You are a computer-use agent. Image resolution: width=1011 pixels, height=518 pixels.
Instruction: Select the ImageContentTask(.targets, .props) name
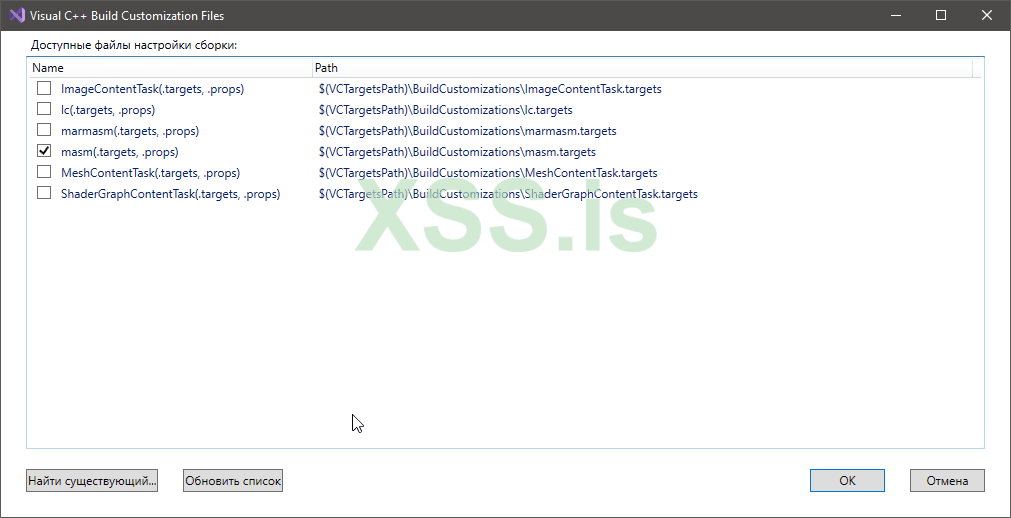pyautogui.click(x=152, y=89)
